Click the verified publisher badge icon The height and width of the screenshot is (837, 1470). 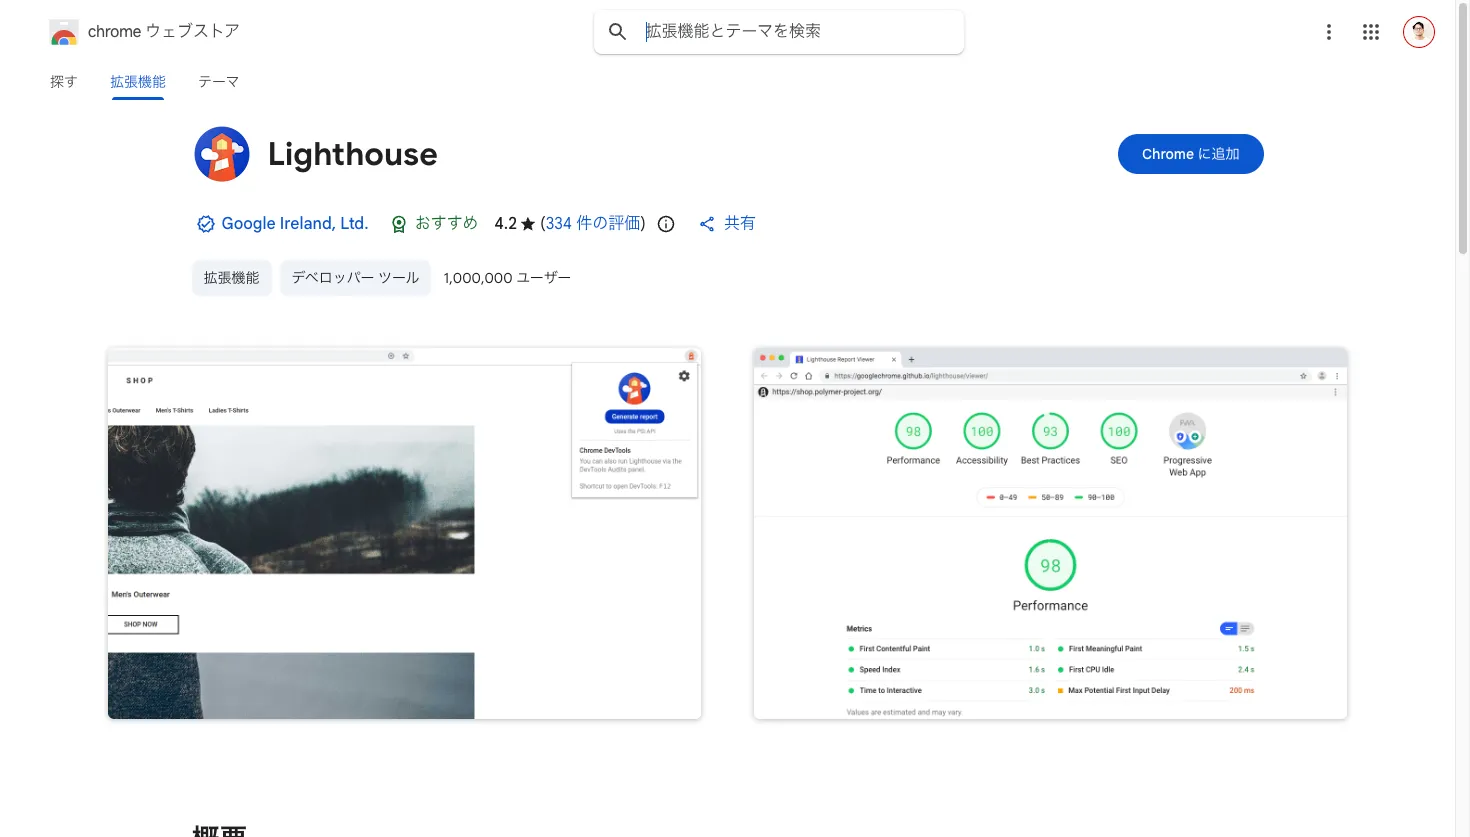click(205, 224)
